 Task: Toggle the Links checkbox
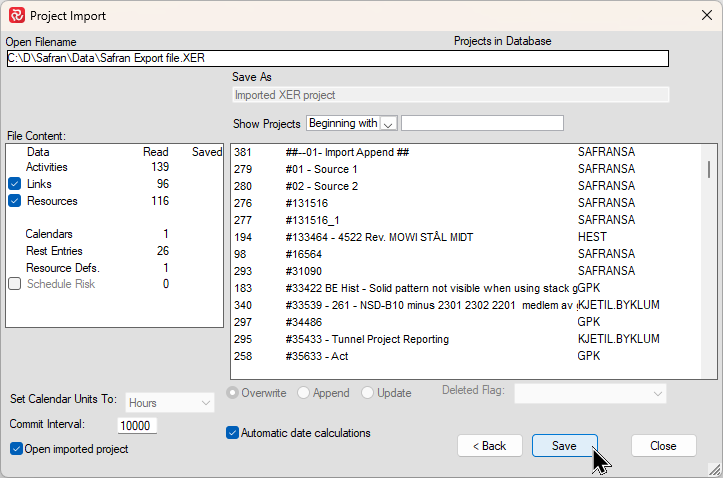tap(15, 184)
